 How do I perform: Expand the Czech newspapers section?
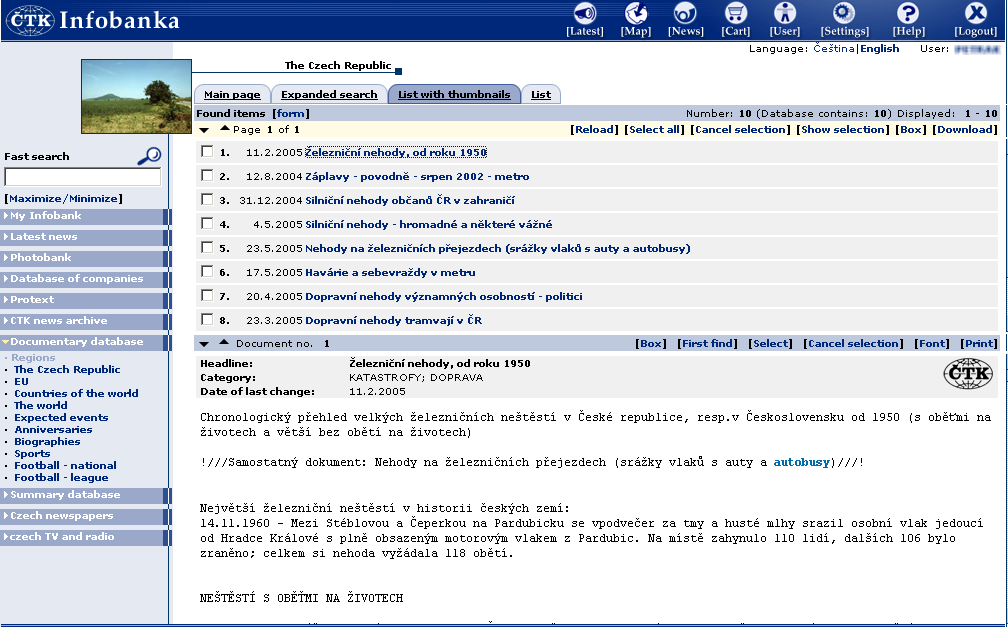[84, 516]
